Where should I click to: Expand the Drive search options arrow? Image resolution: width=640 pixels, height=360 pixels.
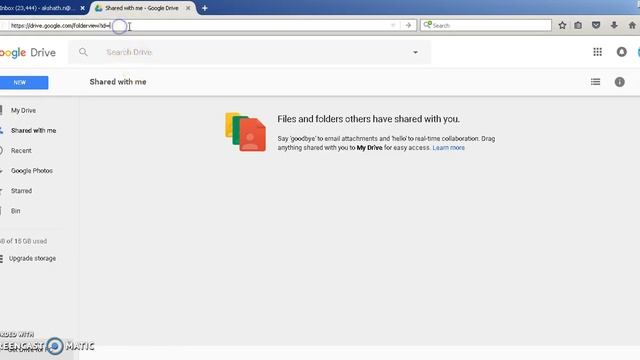(415, 52)
